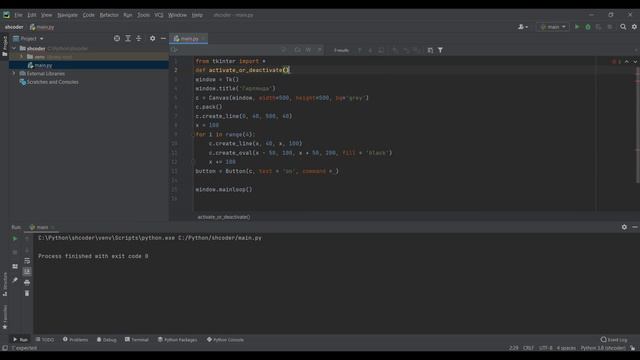Click the open-in-find-window icon beside filter
This screenshot has height=360, width=640.
point(430,50)
